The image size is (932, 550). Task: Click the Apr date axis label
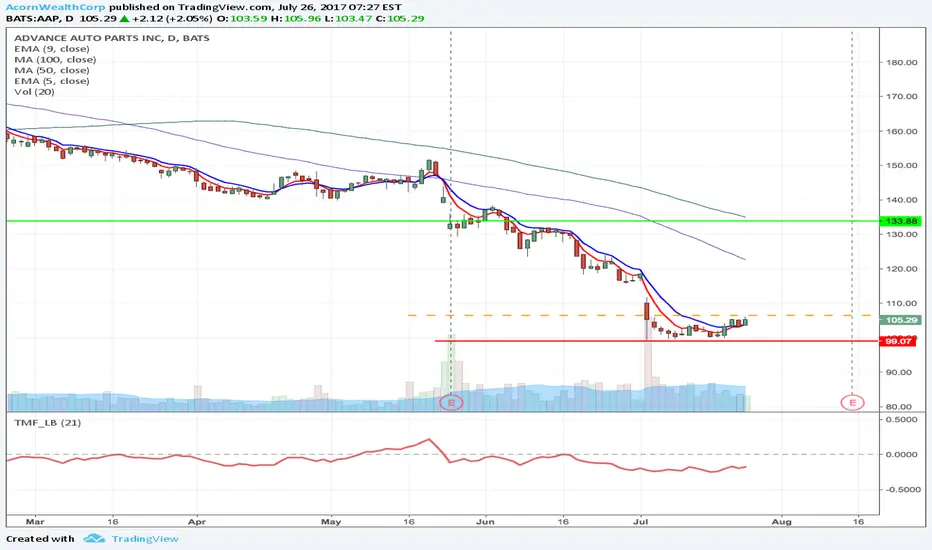[196, 521]
